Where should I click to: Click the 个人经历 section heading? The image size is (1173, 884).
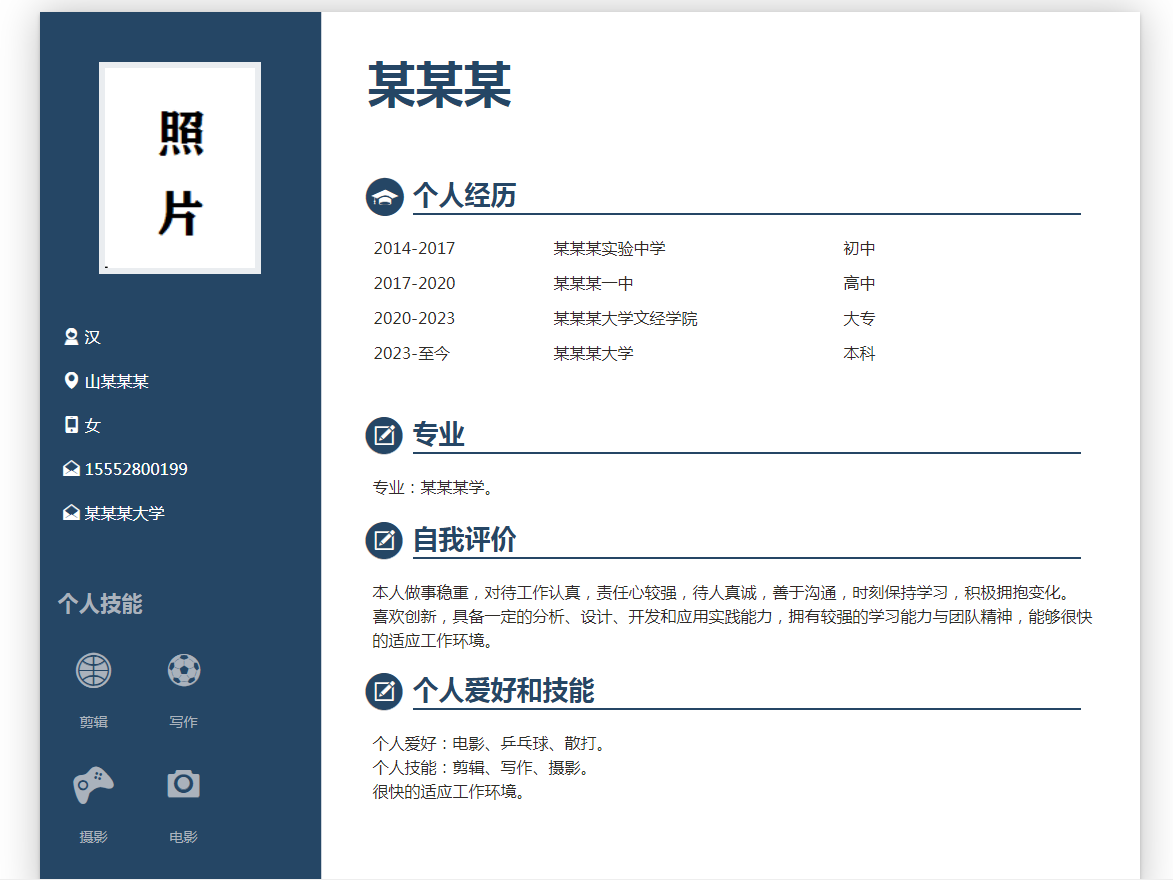(x=465, y=196)
